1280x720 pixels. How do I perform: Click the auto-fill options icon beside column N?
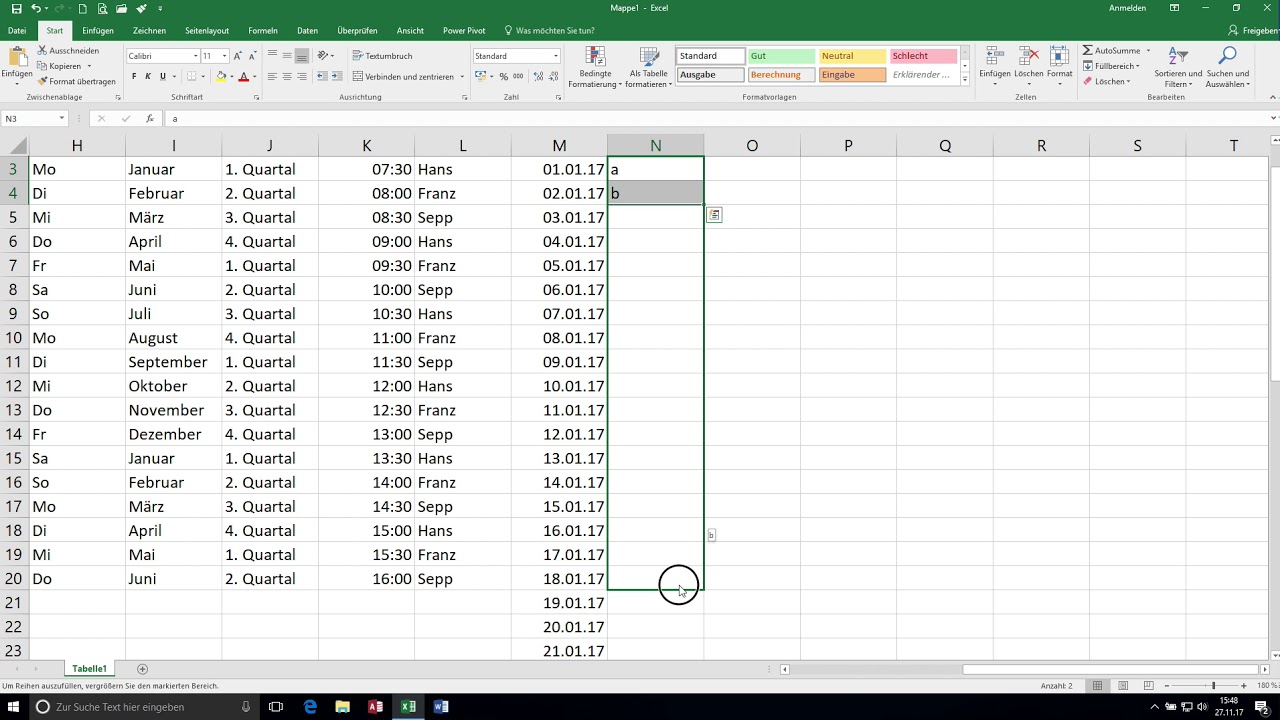tap(714, 215)
